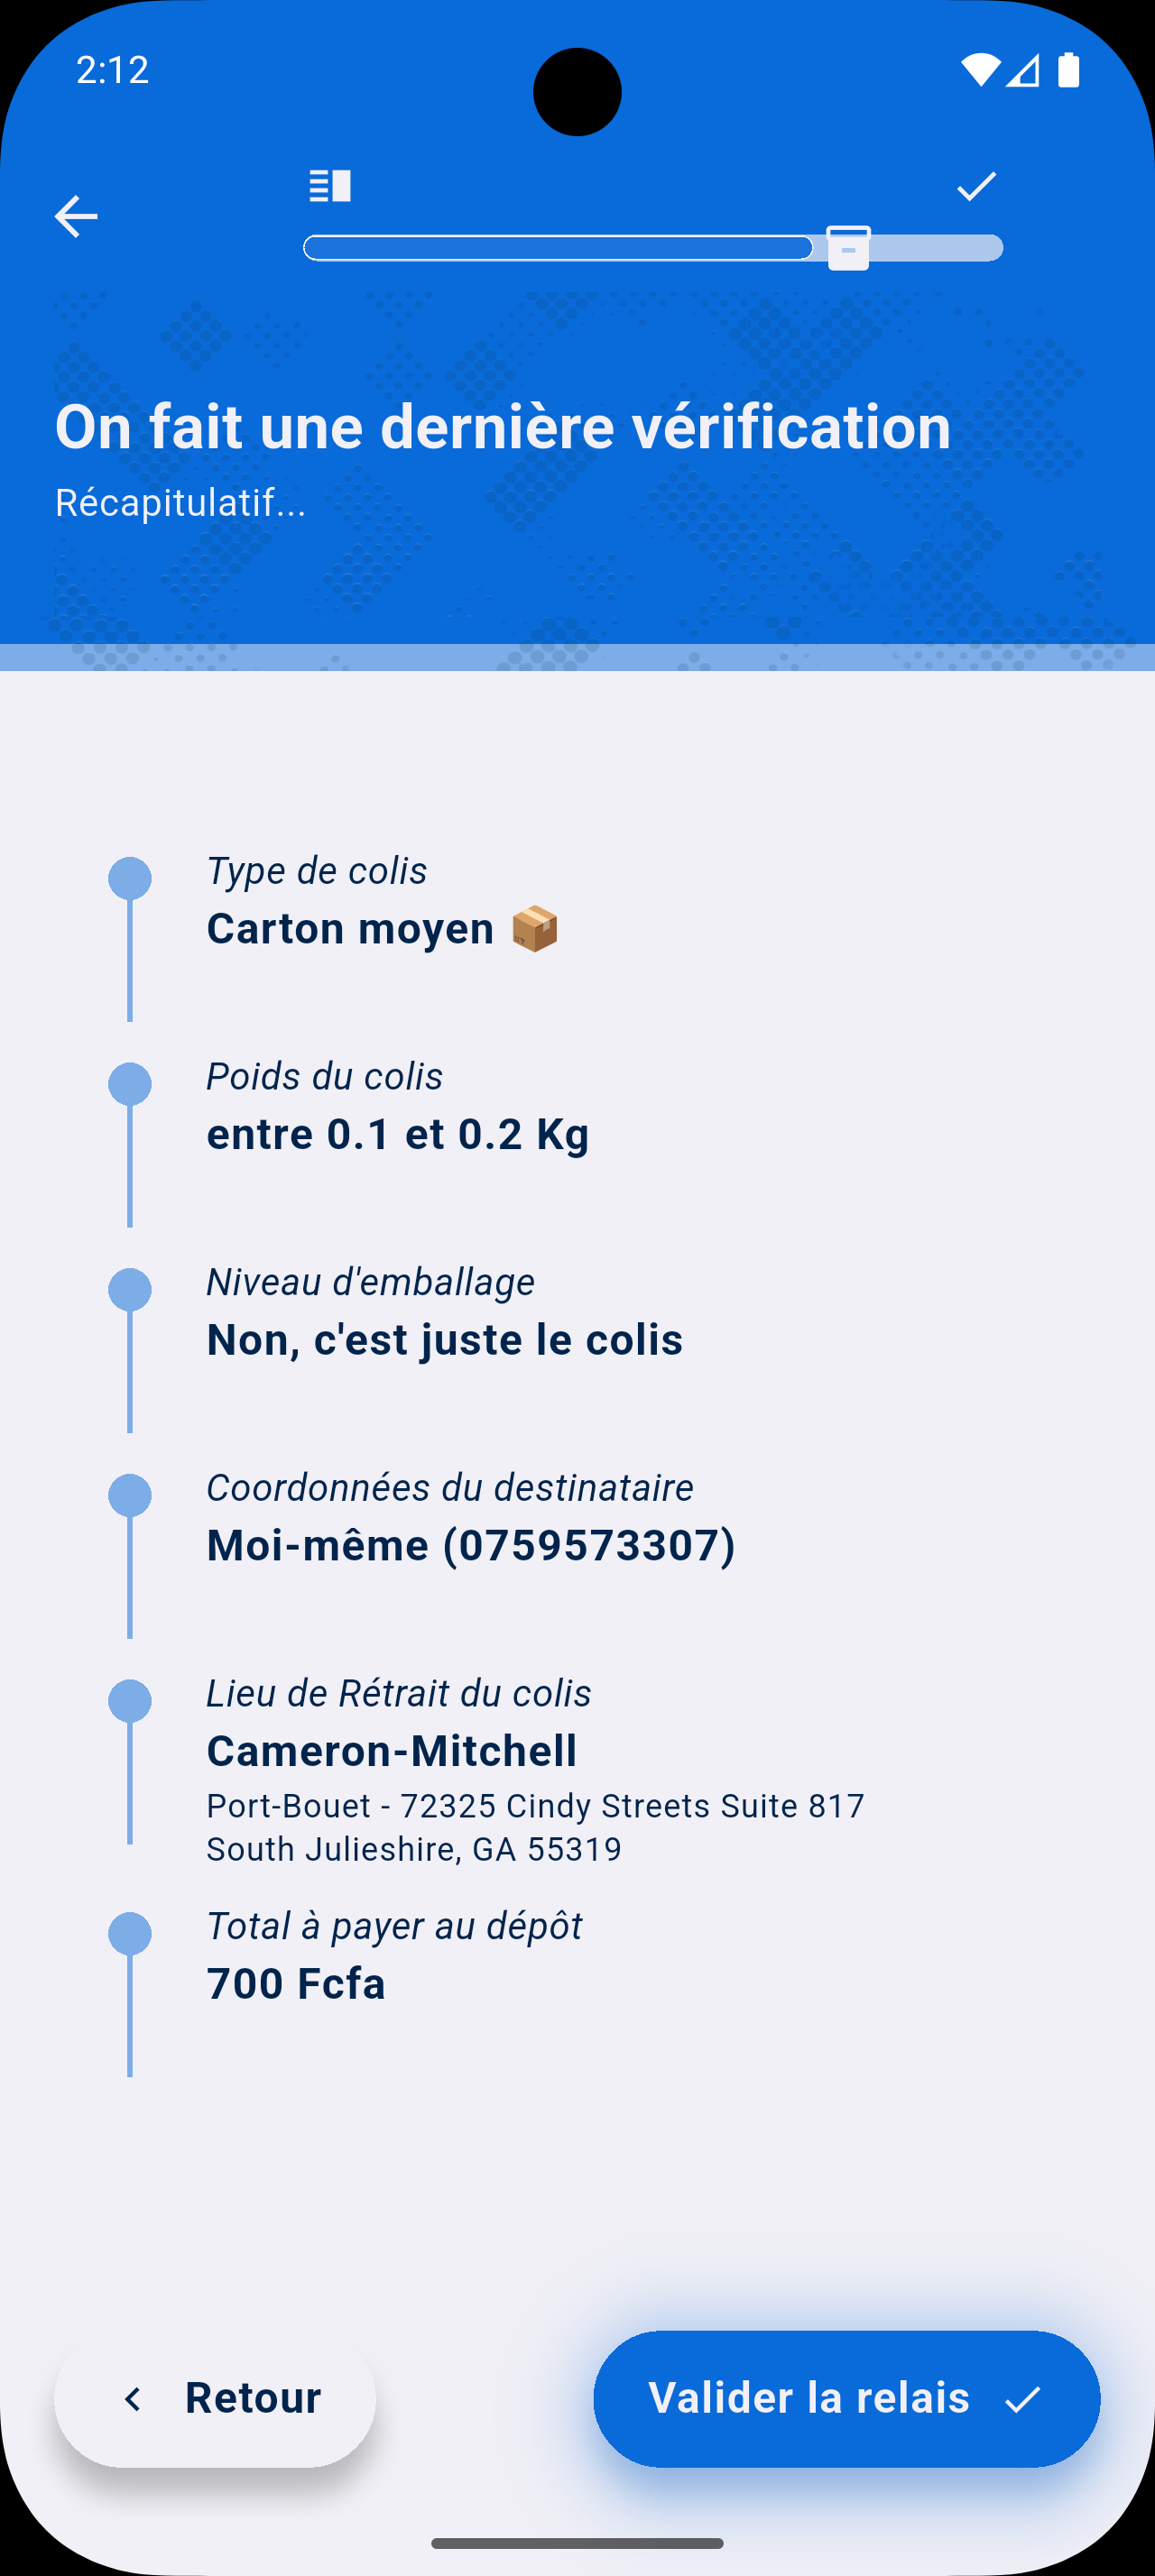Tap the Wi-Fi icon in status bar
Image resolution: width=1155 pixels, height=2576 pixels.
coord(979,70)
